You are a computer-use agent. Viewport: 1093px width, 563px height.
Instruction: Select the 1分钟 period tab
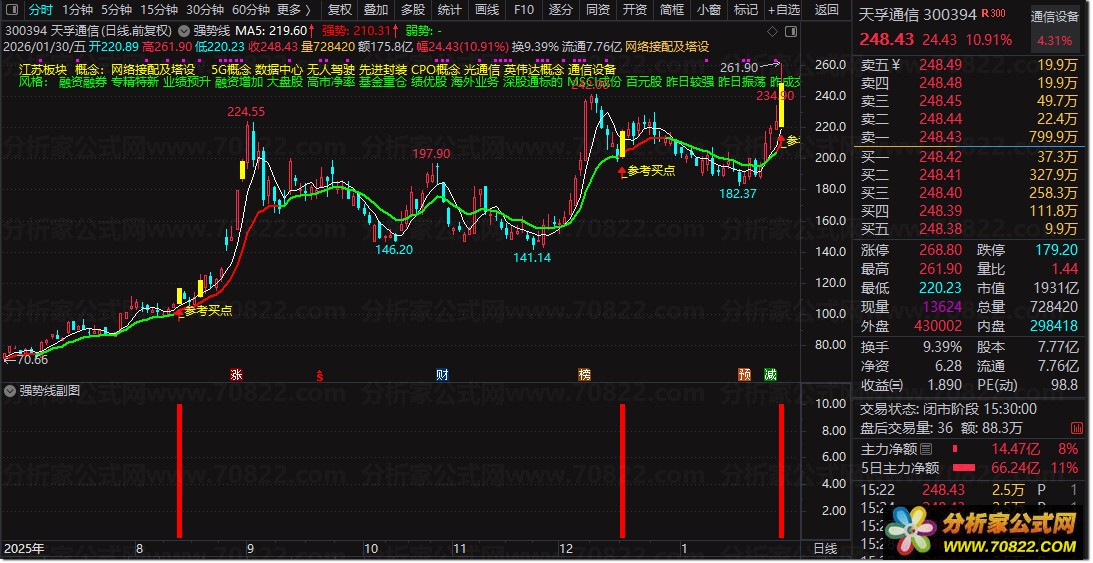[x=77, y=10]
